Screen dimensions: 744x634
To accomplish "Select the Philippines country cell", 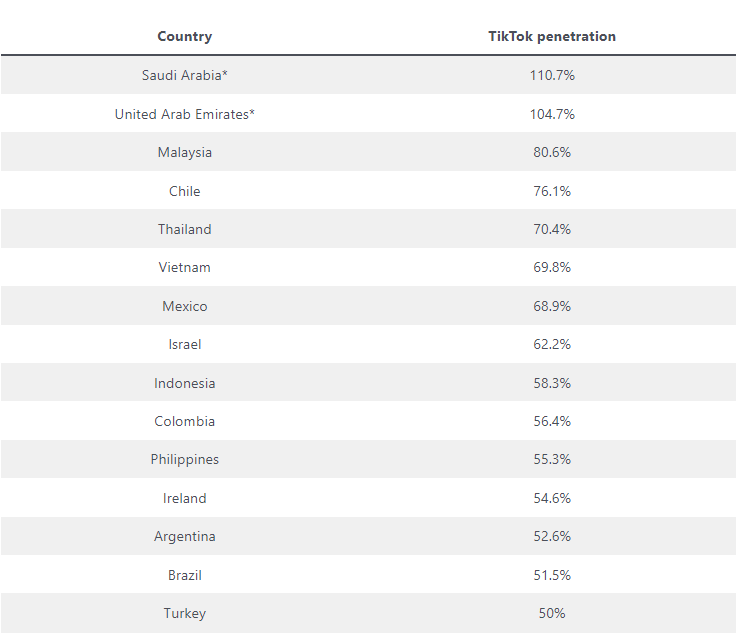I will coord(185,459).
